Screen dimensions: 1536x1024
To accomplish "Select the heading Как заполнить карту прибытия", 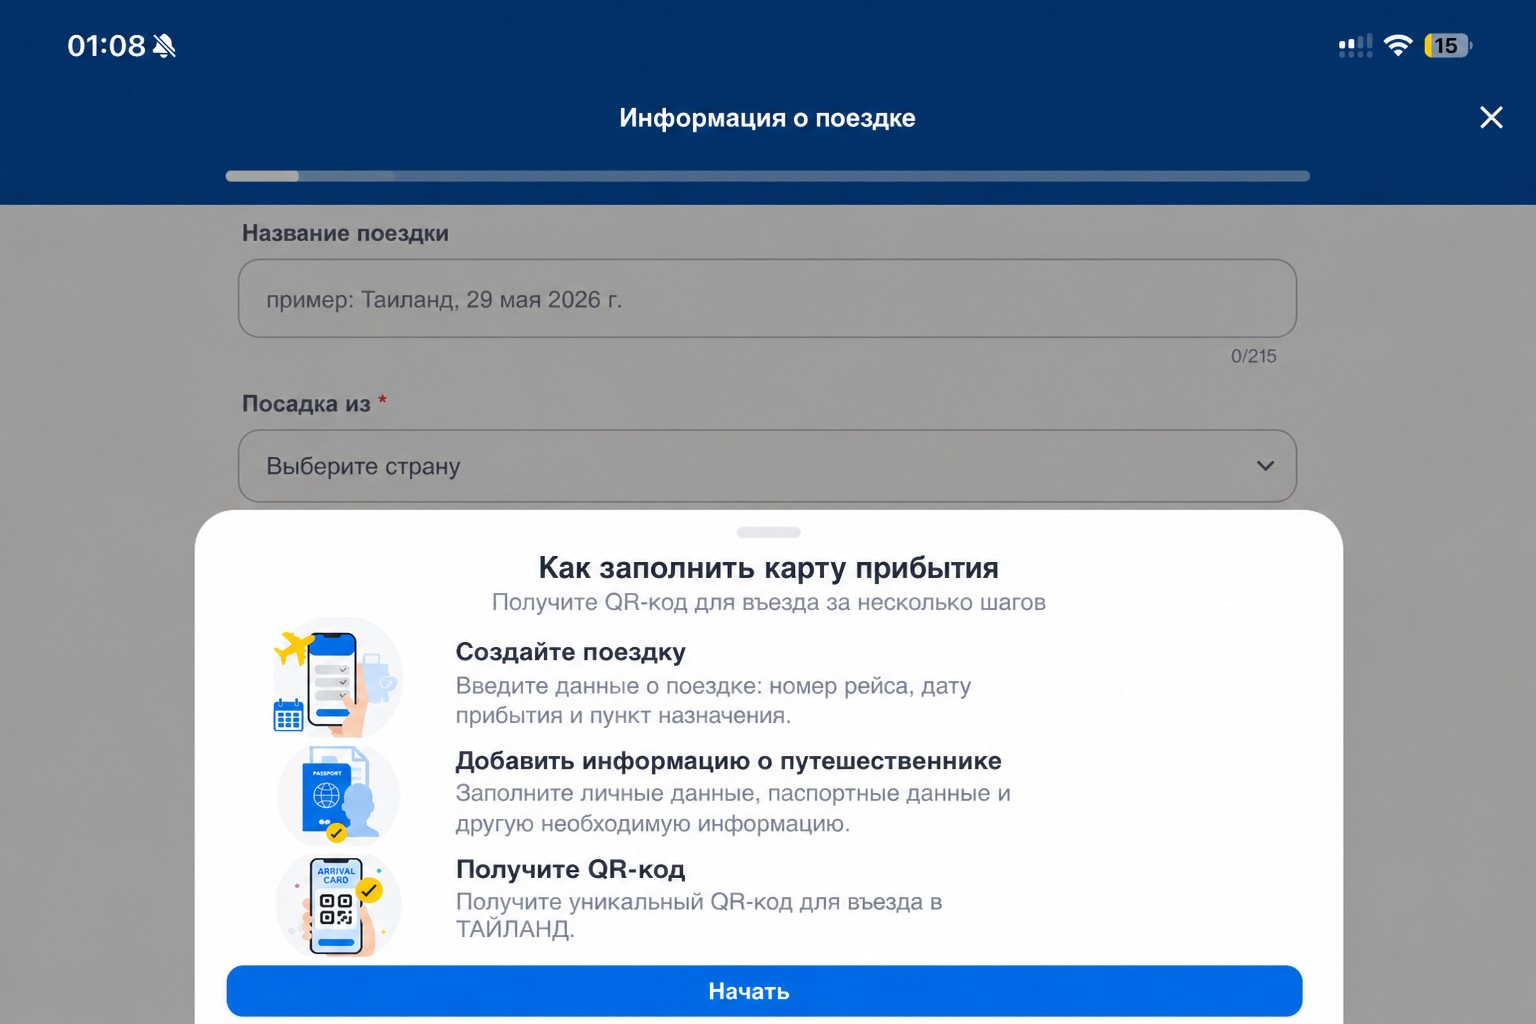I will click(768, 568).
